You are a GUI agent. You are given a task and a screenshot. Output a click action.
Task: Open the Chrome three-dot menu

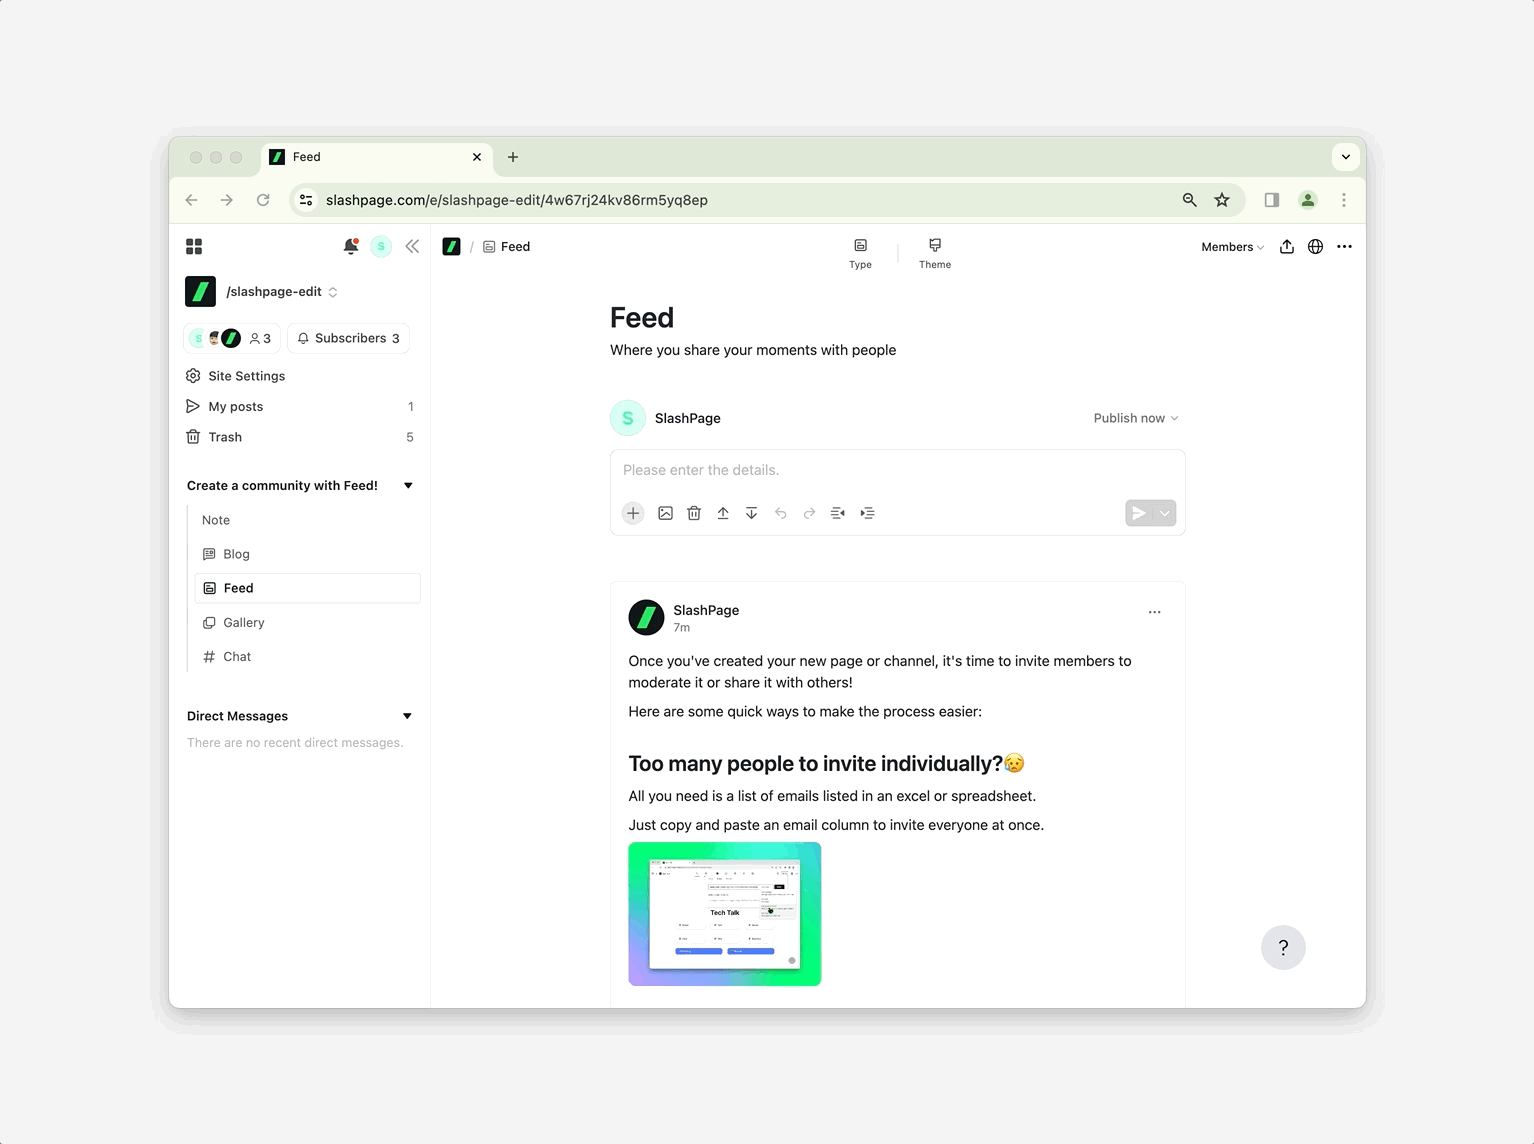click(1344, 200)
